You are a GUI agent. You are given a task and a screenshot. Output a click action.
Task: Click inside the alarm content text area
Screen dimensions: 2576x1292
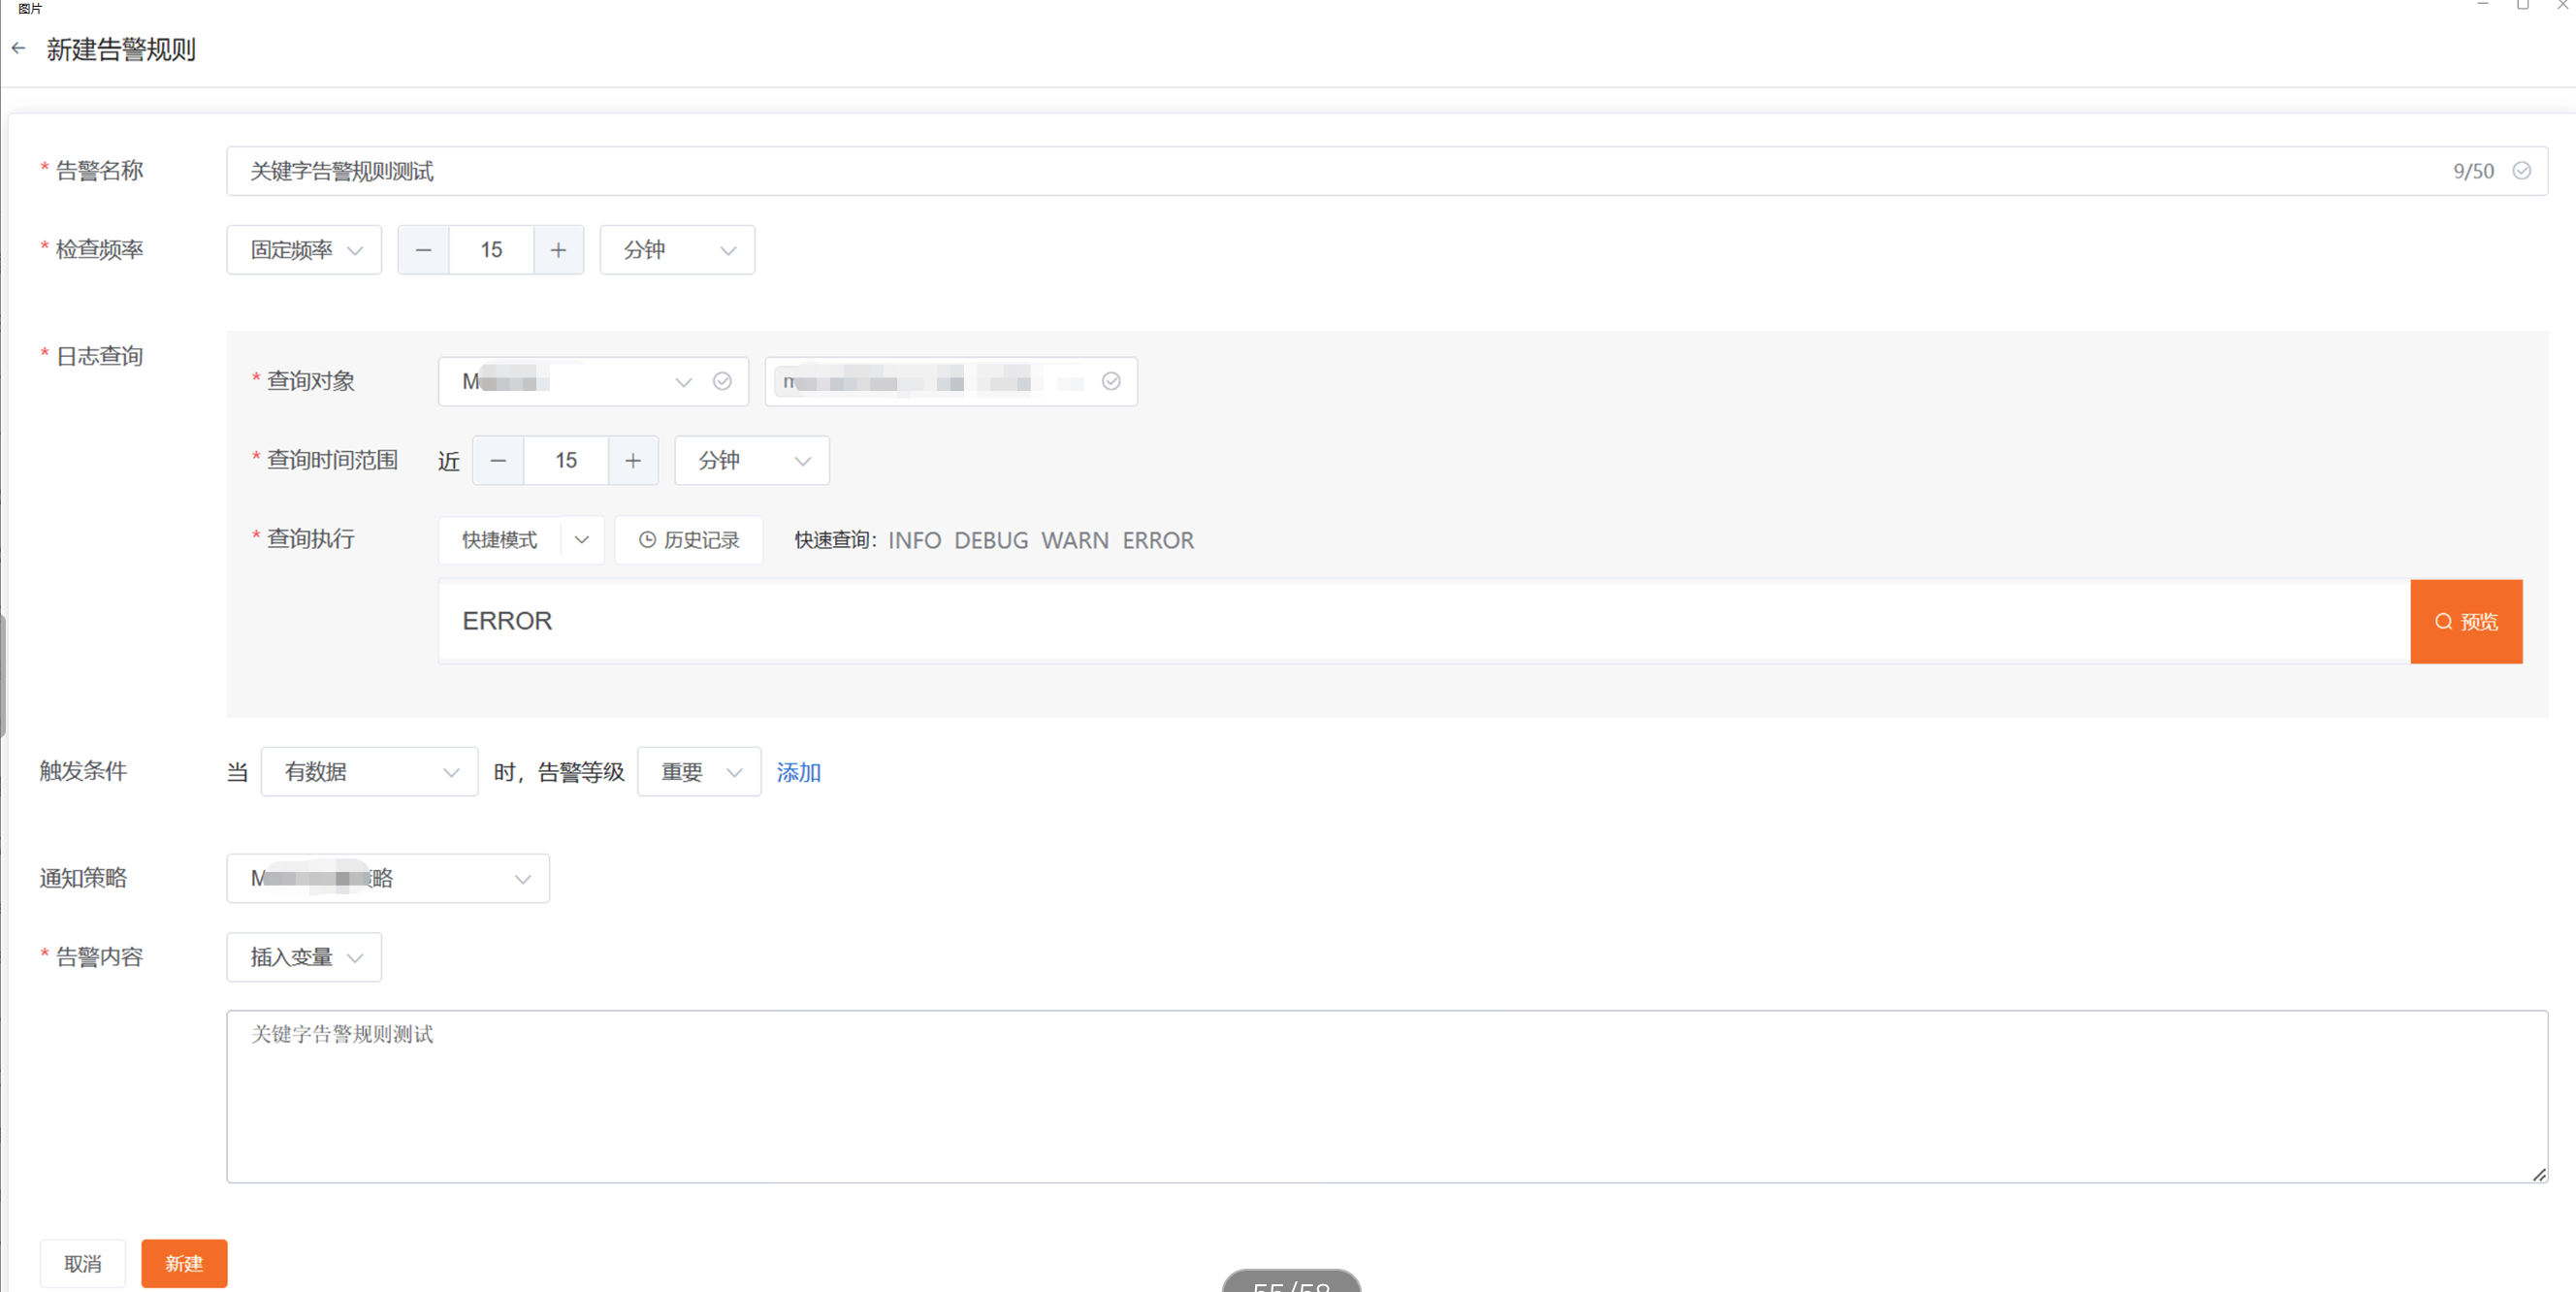point(1386,1096)
